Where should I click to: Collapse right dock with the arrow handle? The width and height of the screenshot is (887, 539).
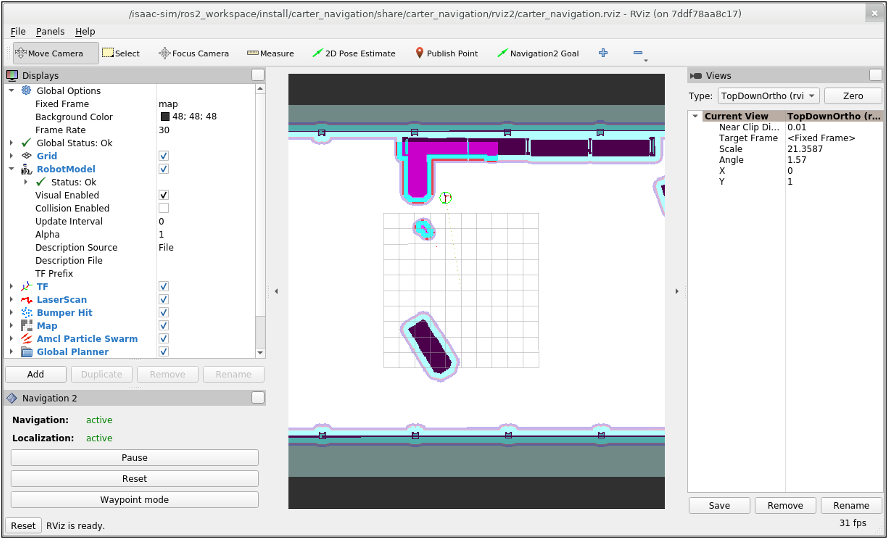677,291
